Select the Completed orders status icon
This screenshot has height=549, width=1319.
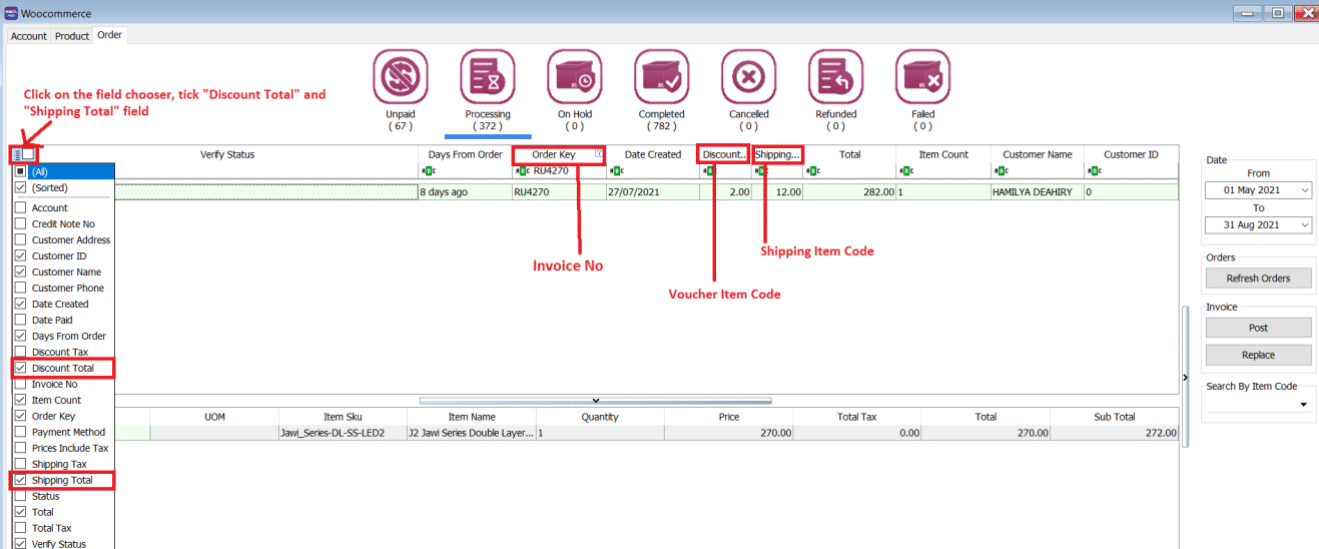click(661, 77)
